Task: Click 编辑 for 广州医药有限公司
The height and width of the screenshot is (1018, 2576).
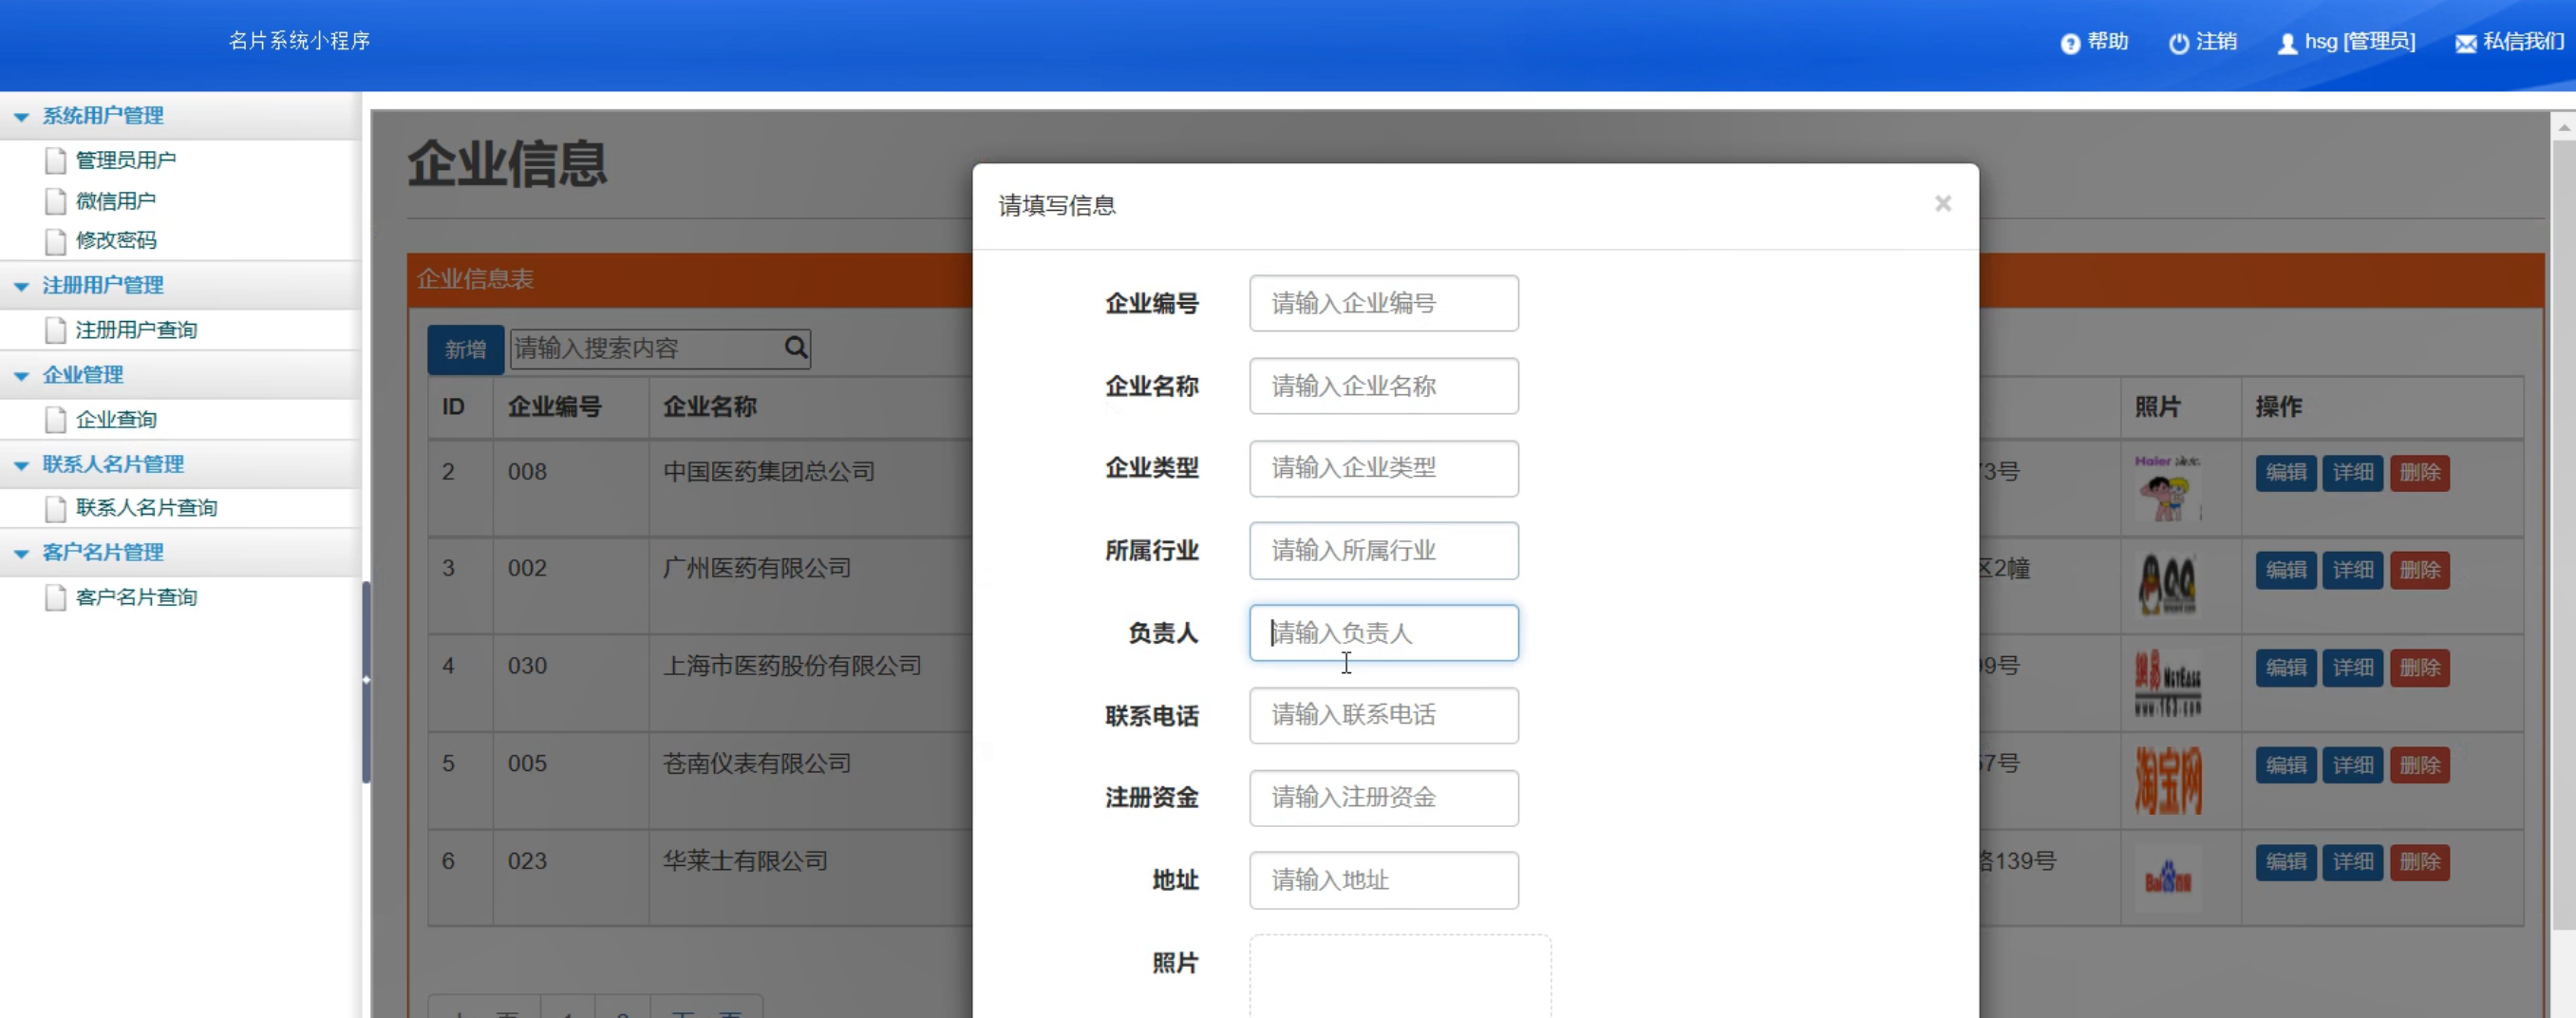Action: click(x=2286, y=570)
